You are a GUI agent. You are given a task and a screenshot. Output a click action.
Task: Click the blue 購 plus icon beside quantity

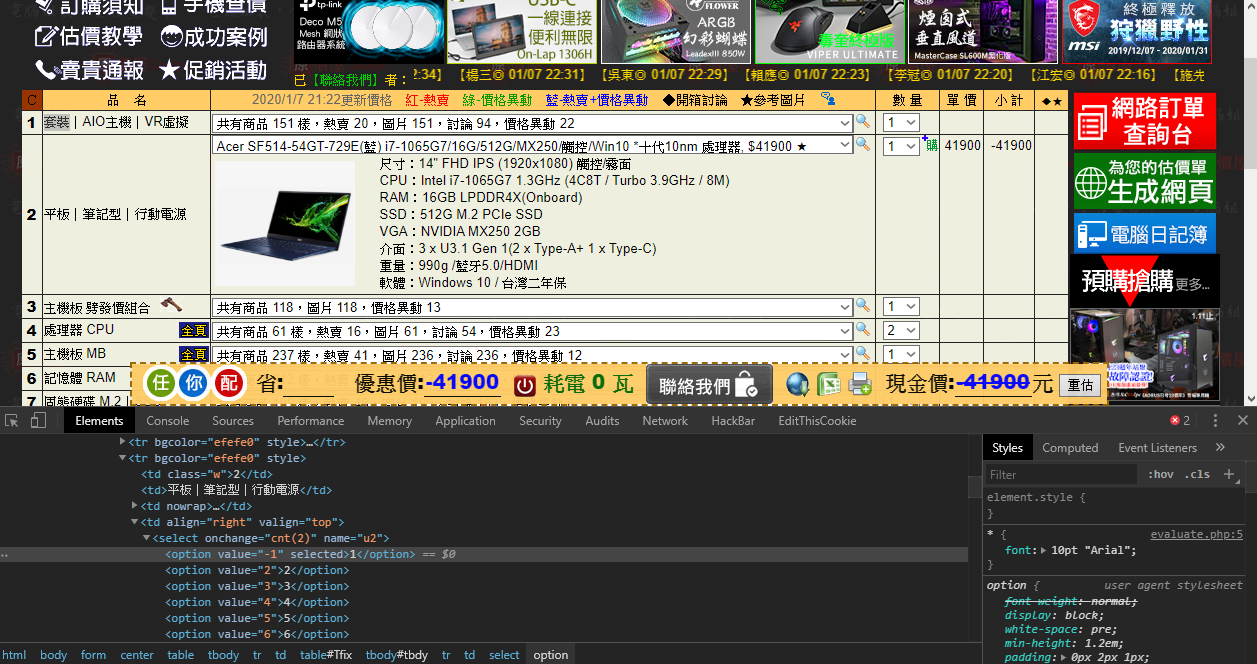tap(929, 144)
